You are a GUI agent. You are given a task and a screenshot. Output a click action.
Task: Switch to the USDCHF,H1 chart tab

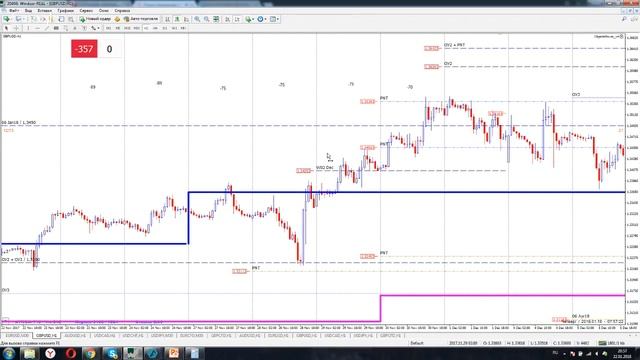(133, 336)
